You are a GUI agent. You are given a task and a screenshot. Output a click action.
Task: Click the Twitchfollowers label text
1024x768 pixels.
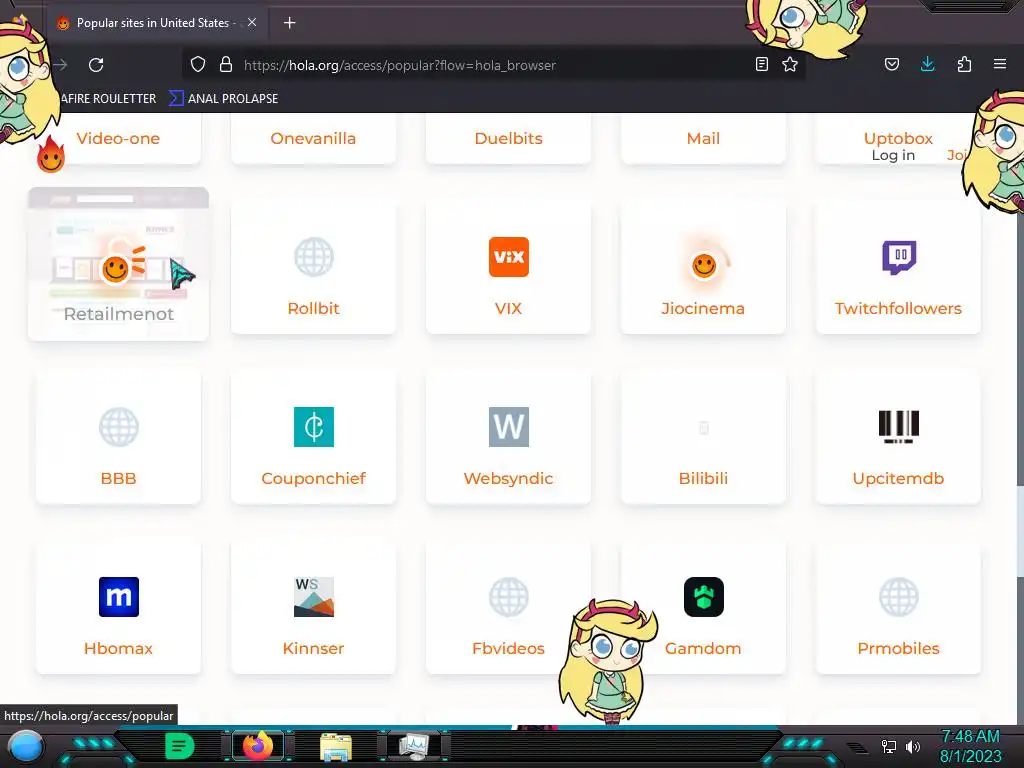899,308
